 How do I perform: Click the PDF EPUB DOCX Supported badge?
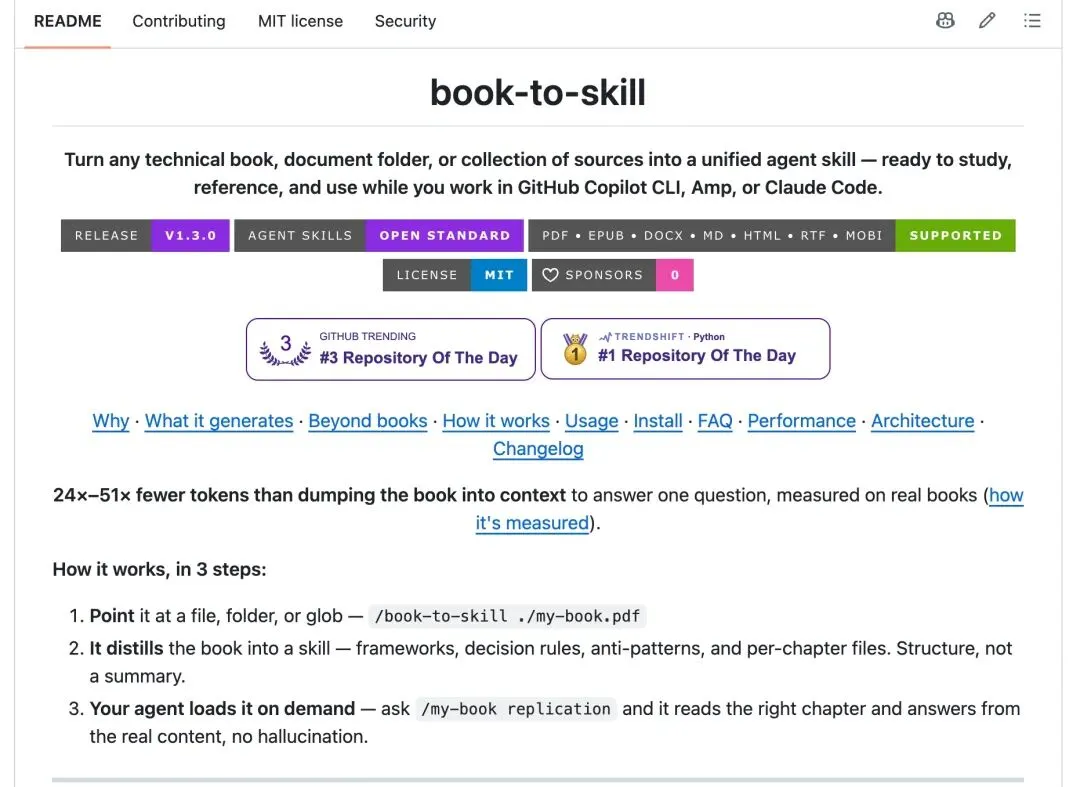pos(771,235)
